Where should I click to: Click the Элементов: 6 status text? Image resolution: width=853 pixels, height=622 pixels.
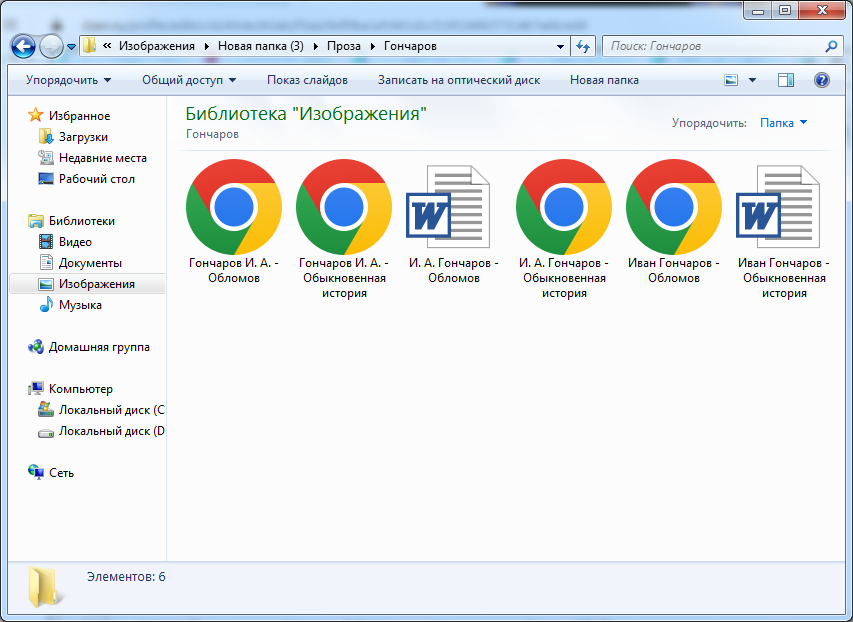coord(126,577)
